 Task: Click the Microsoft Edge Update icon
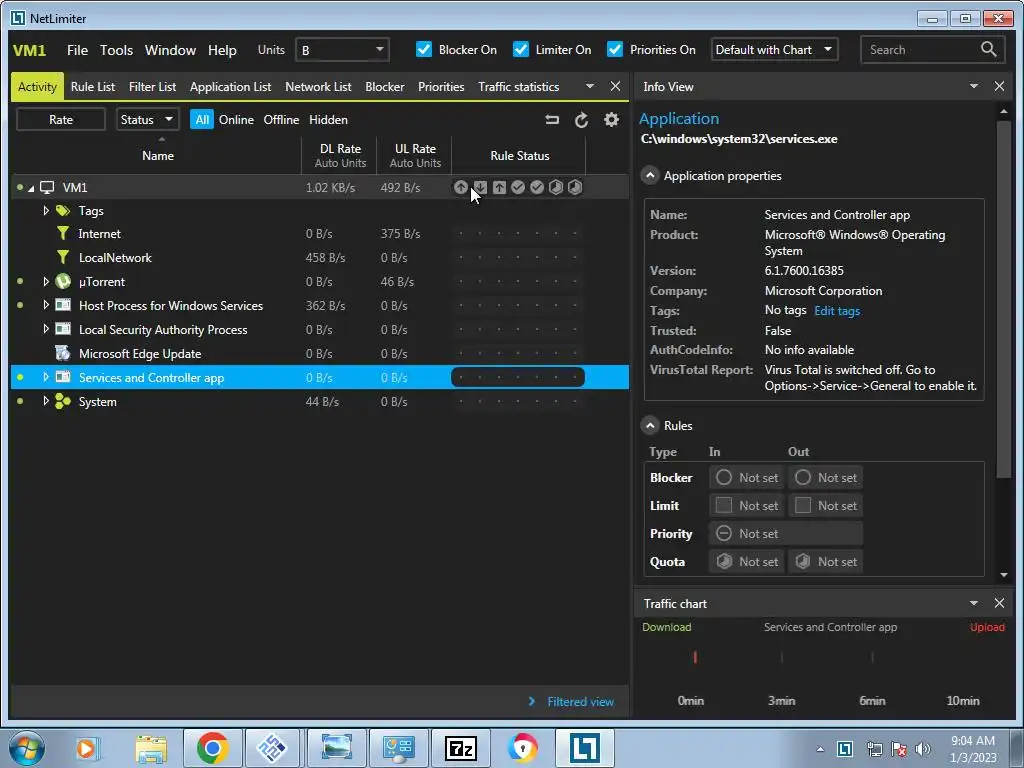point(63,353)
